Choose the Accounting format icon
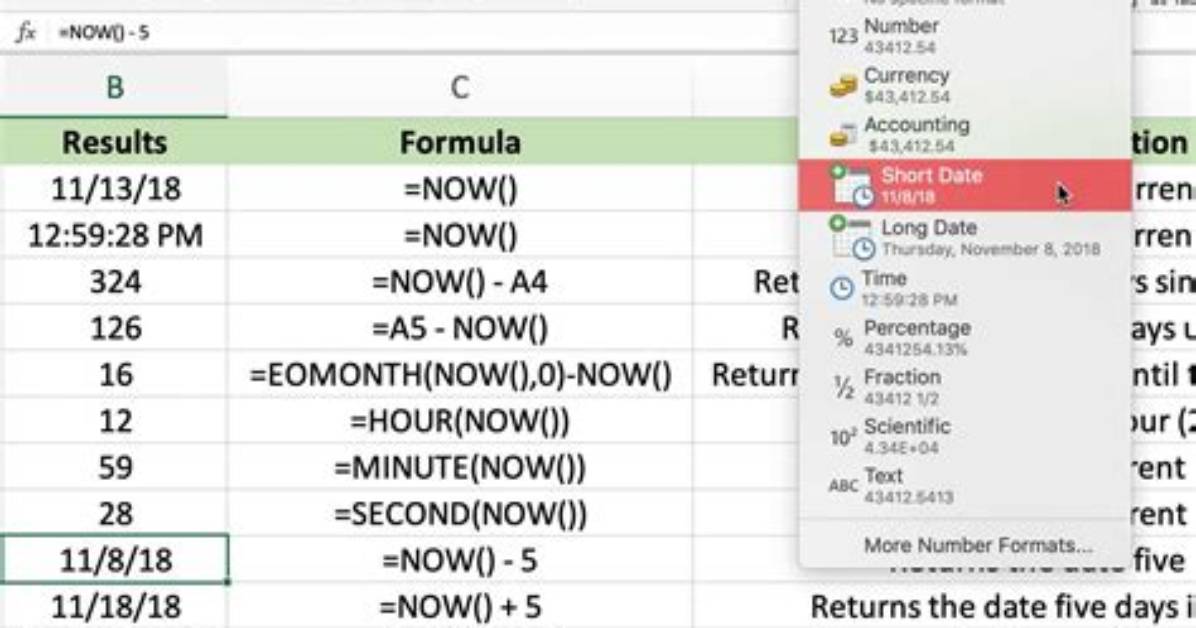This screenshot has width=1196, height=628. [x=843, y=135]
